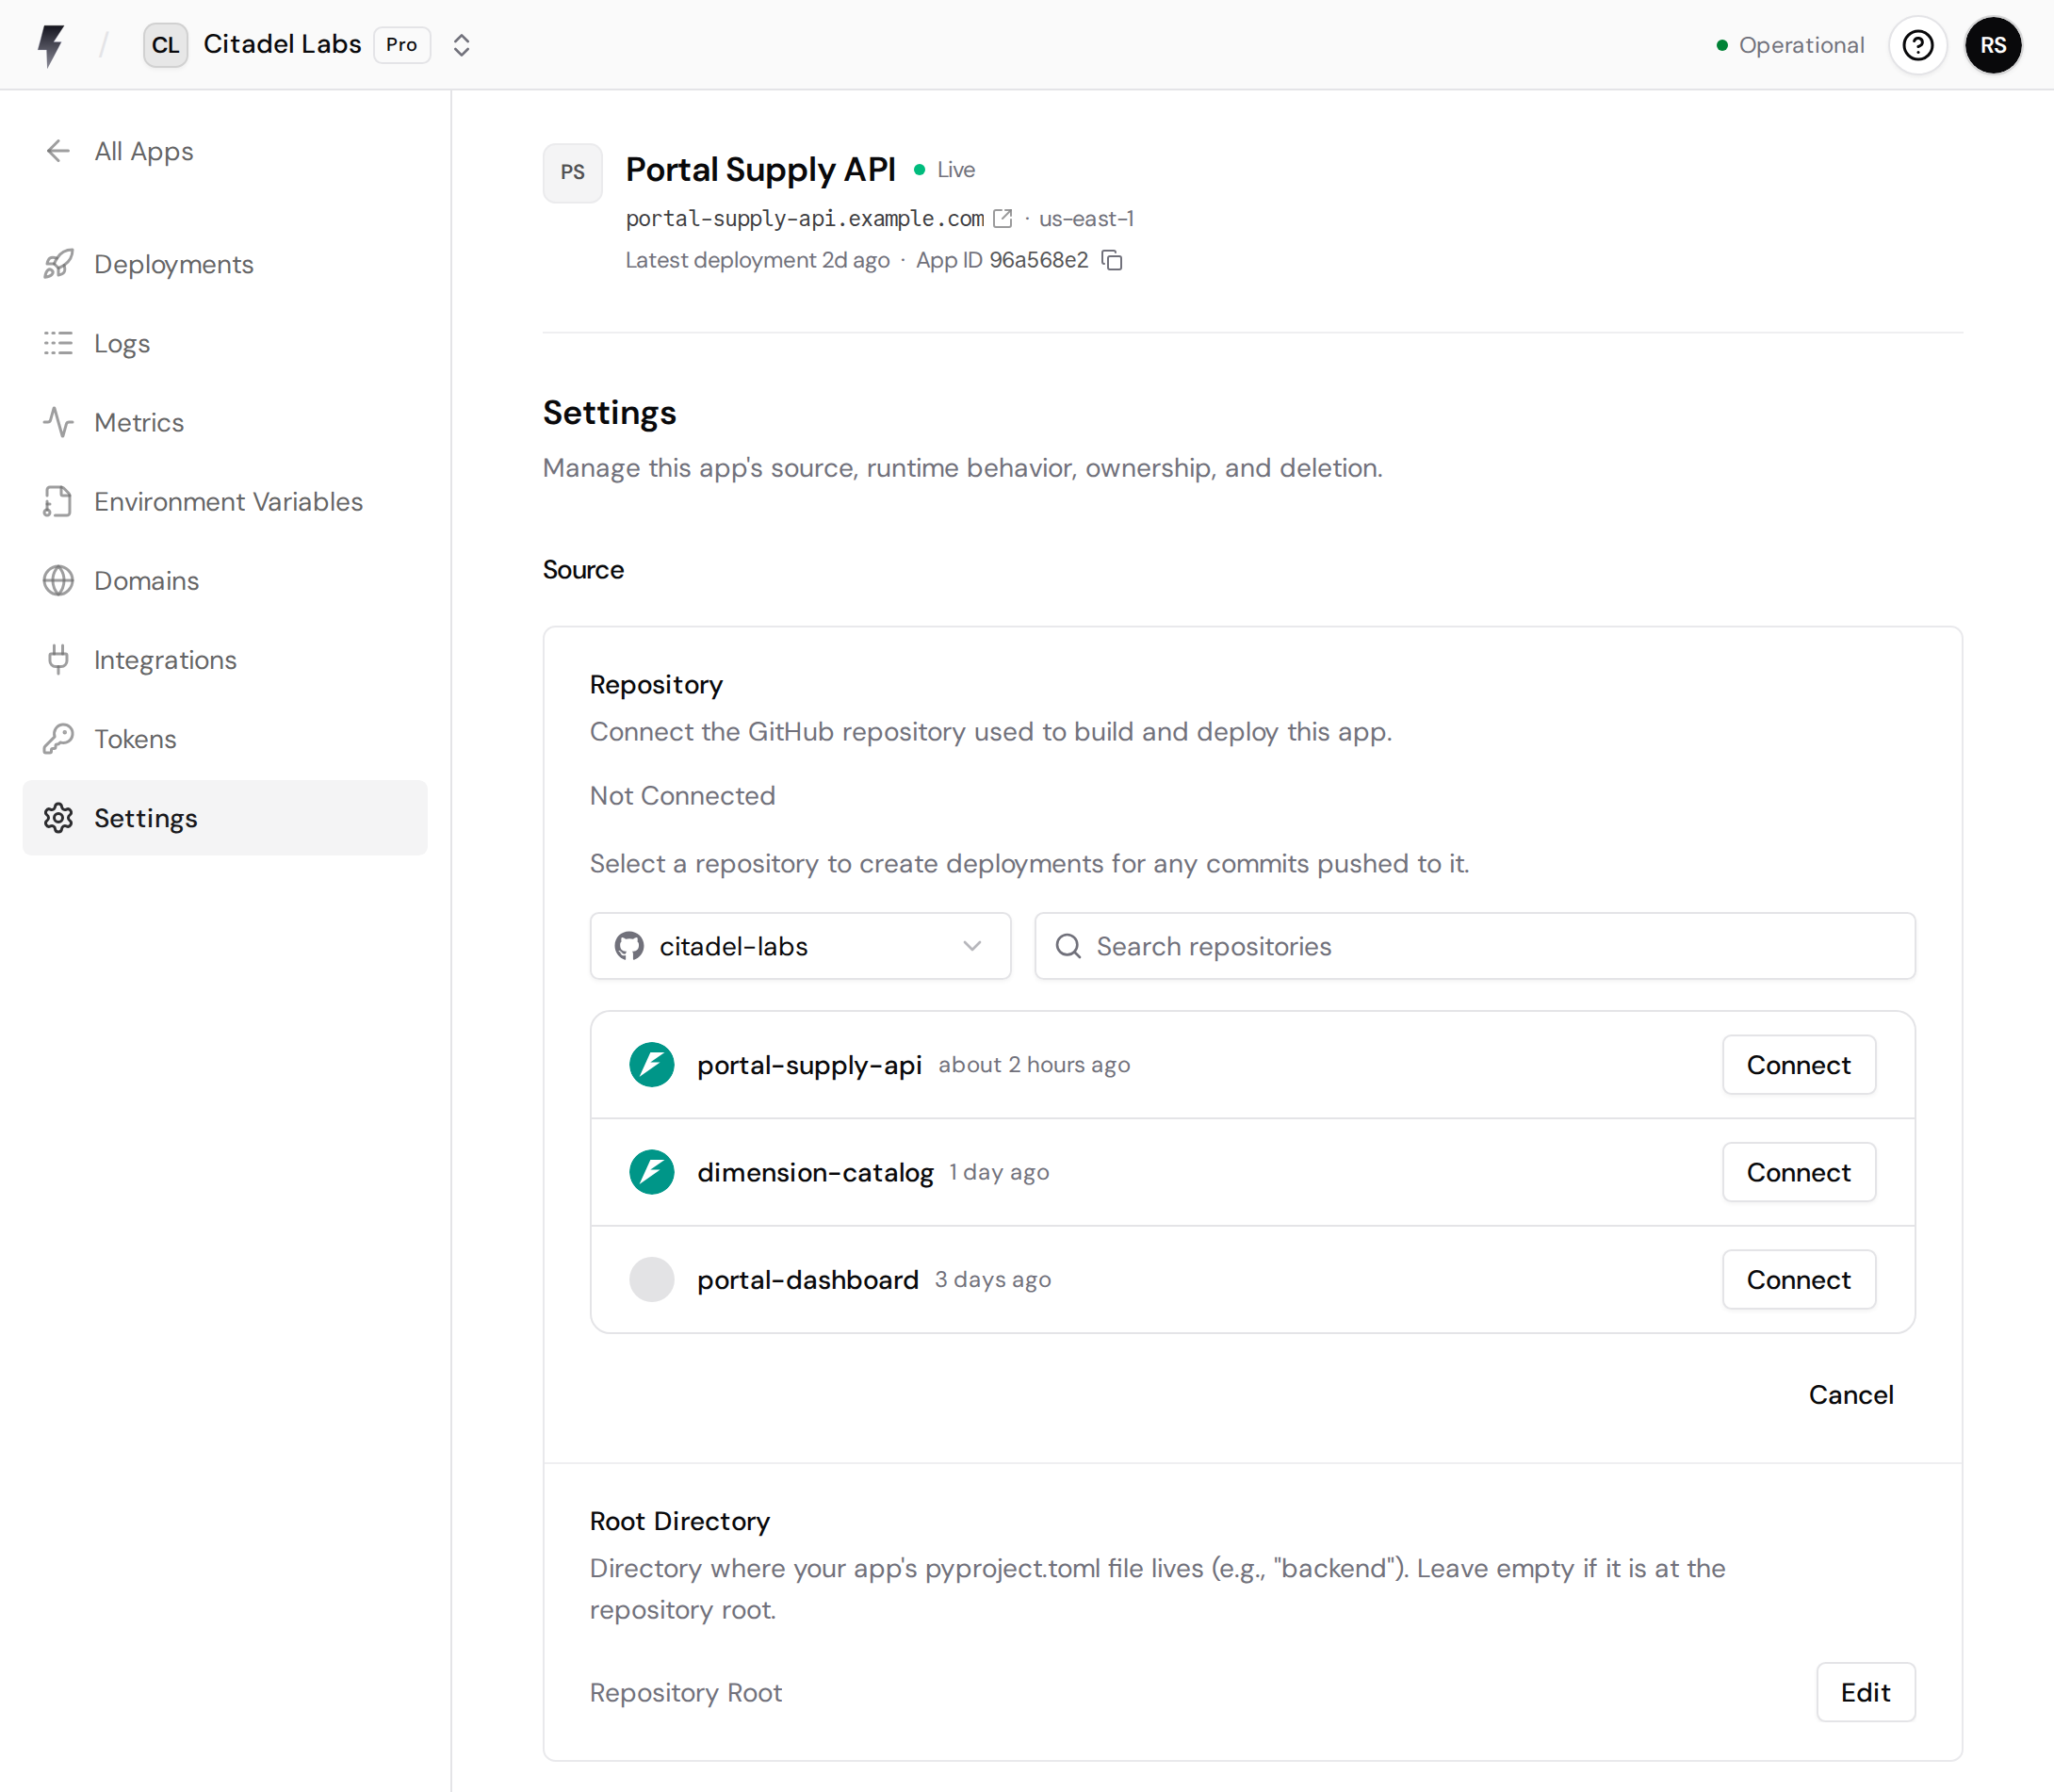The height and width of the screenshot is (1792, 2054).
Task: Open Integrations in the sidebar
Action: click(x=225, y=659)
